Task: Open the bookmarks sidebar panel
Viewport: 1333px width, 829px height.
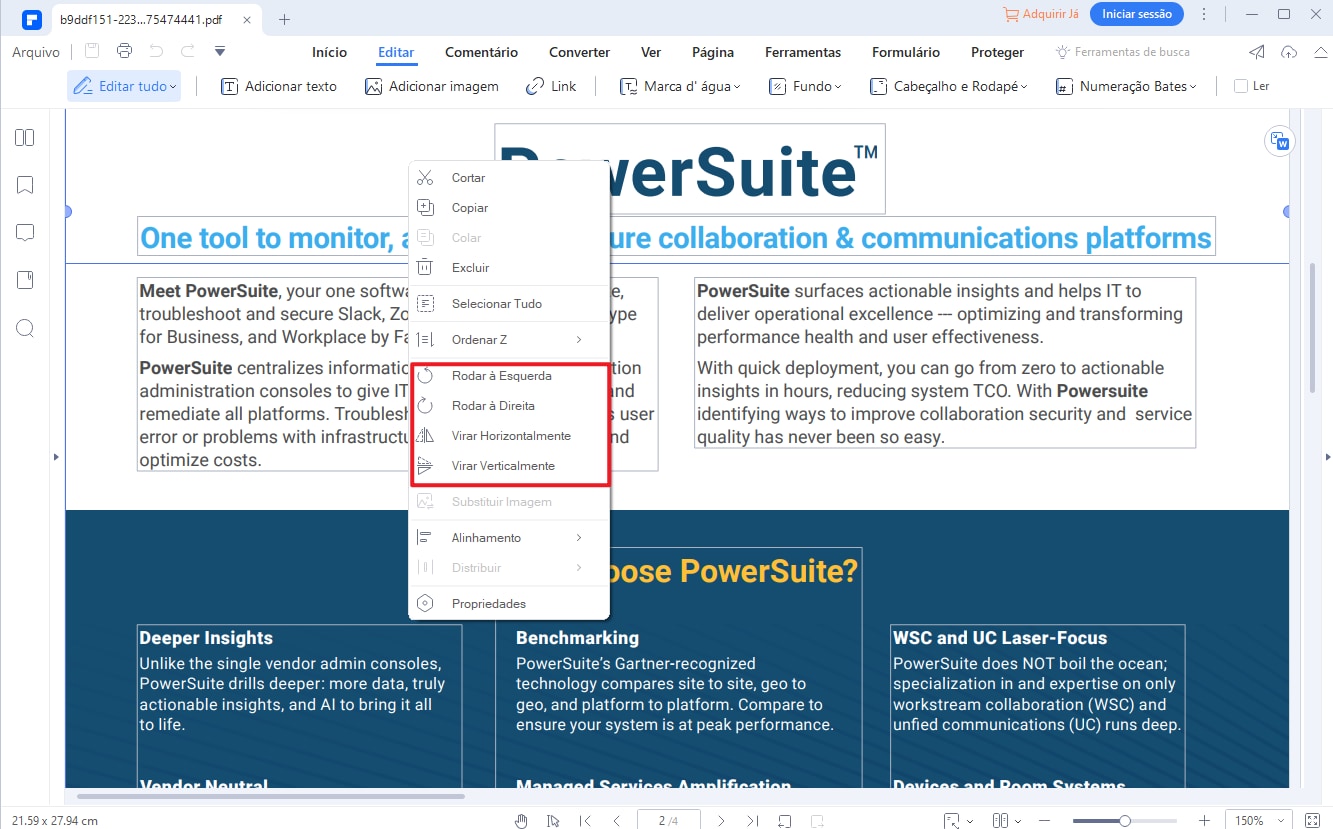Action: (25, 185)
